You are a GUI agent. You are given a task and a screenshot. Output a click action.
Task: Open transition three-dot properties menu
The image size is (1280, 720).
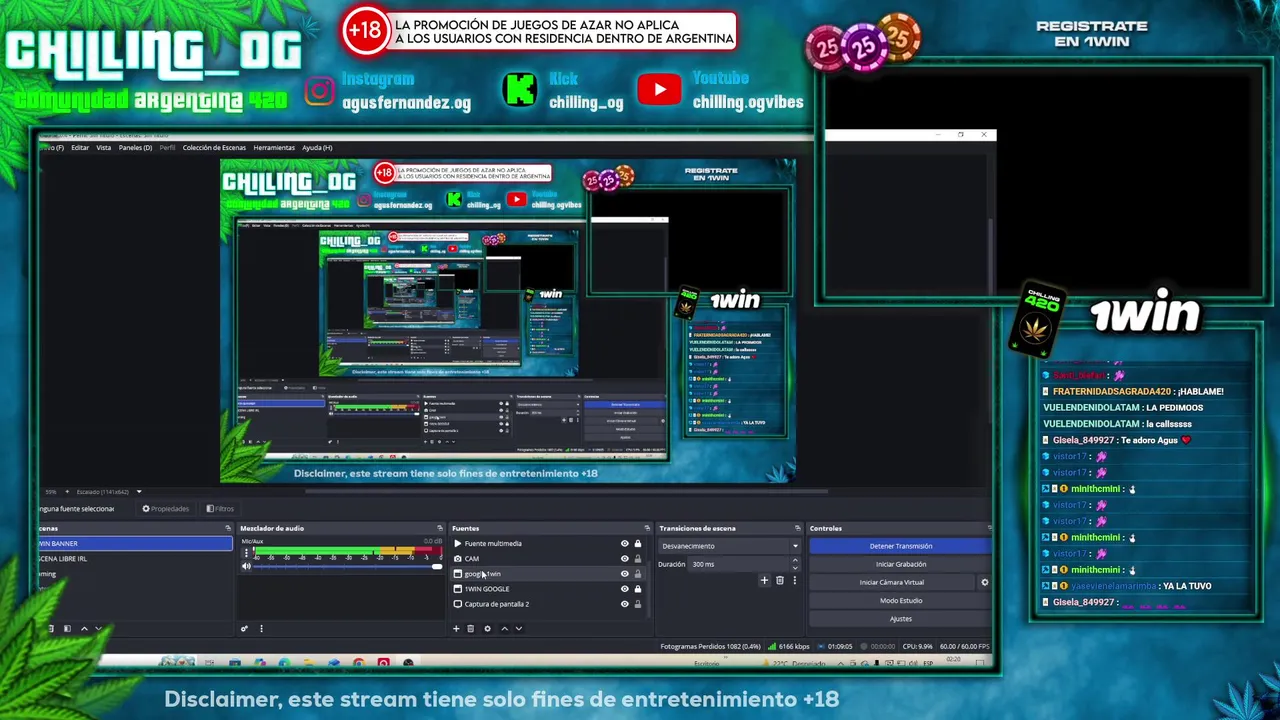point(795,580)
